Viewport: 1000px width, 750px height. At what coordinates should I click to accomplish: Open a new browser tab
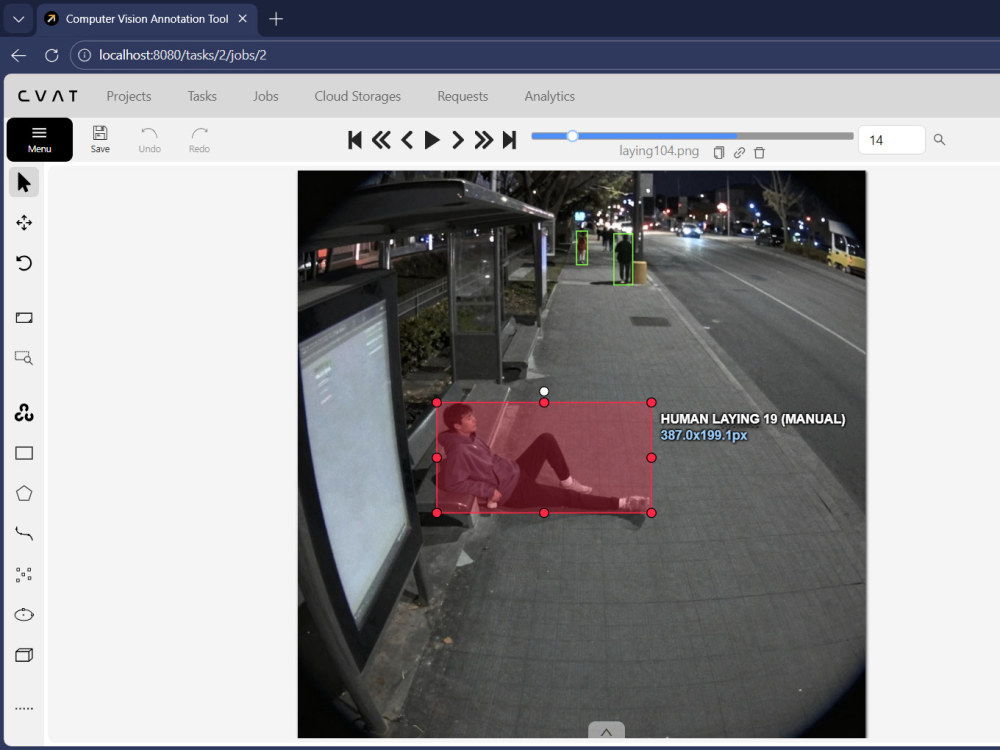coord(276,19)
